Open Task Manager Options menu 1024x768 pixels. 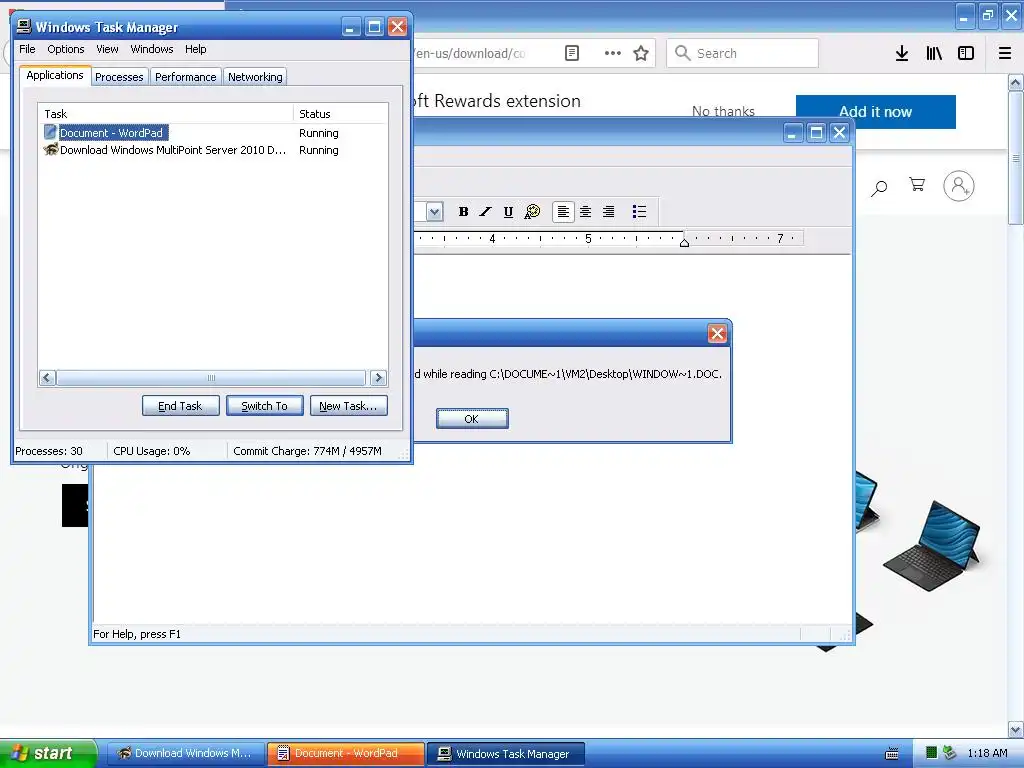coord(65,49)
